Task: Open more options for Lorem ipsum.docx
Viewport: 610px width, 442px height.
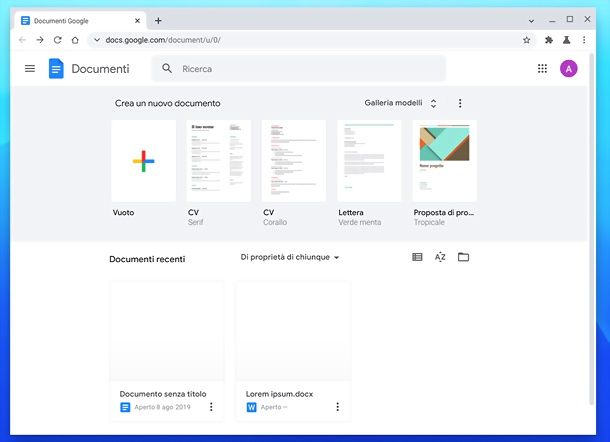Action: 337,407
